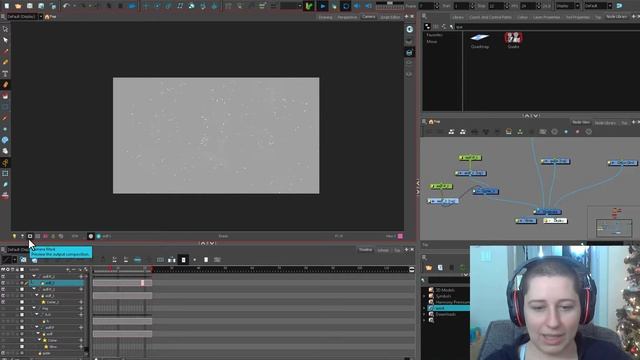640x360 pixels.
Task: Toggle the checkbox on the selected Timeline layer
Action: click(x=22, y=283)
